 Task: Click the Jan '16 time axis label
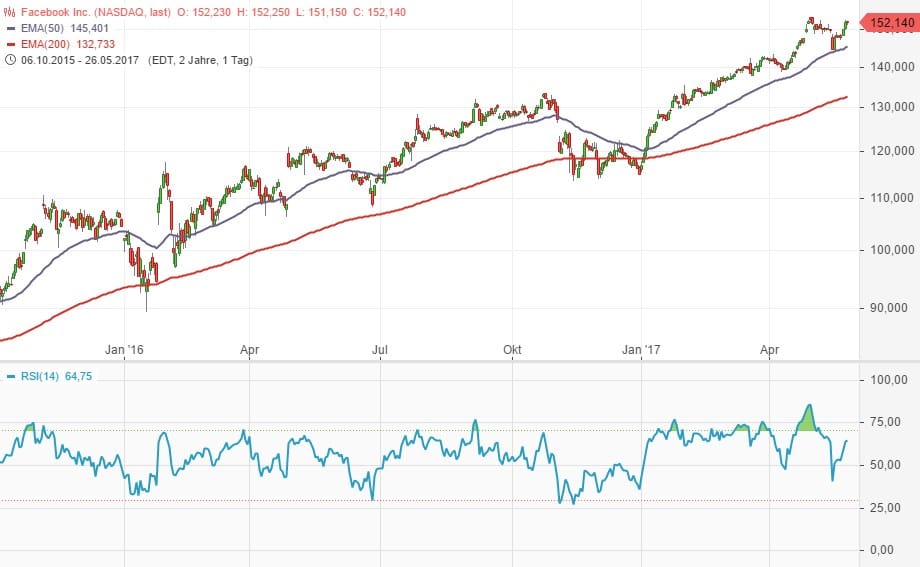coord(124,350)
